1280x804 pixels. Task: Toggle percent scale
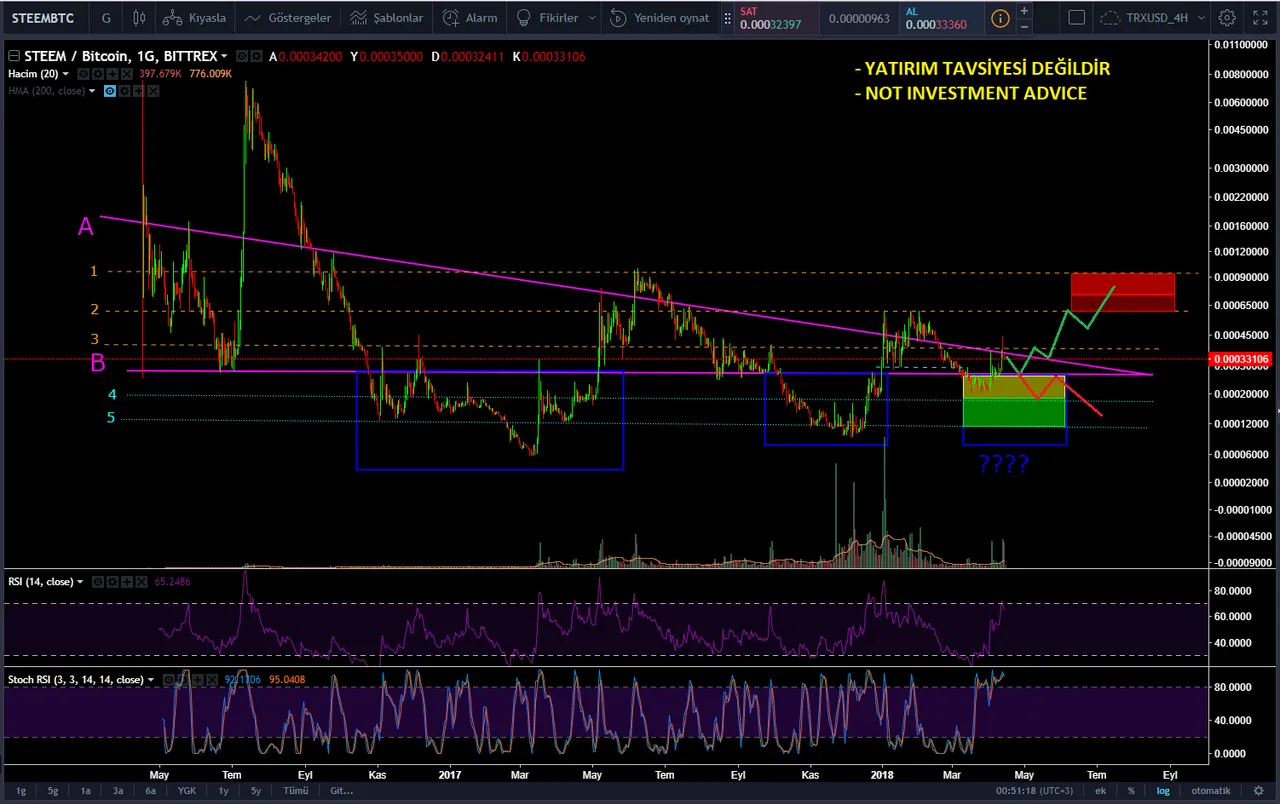point(1131,790)
